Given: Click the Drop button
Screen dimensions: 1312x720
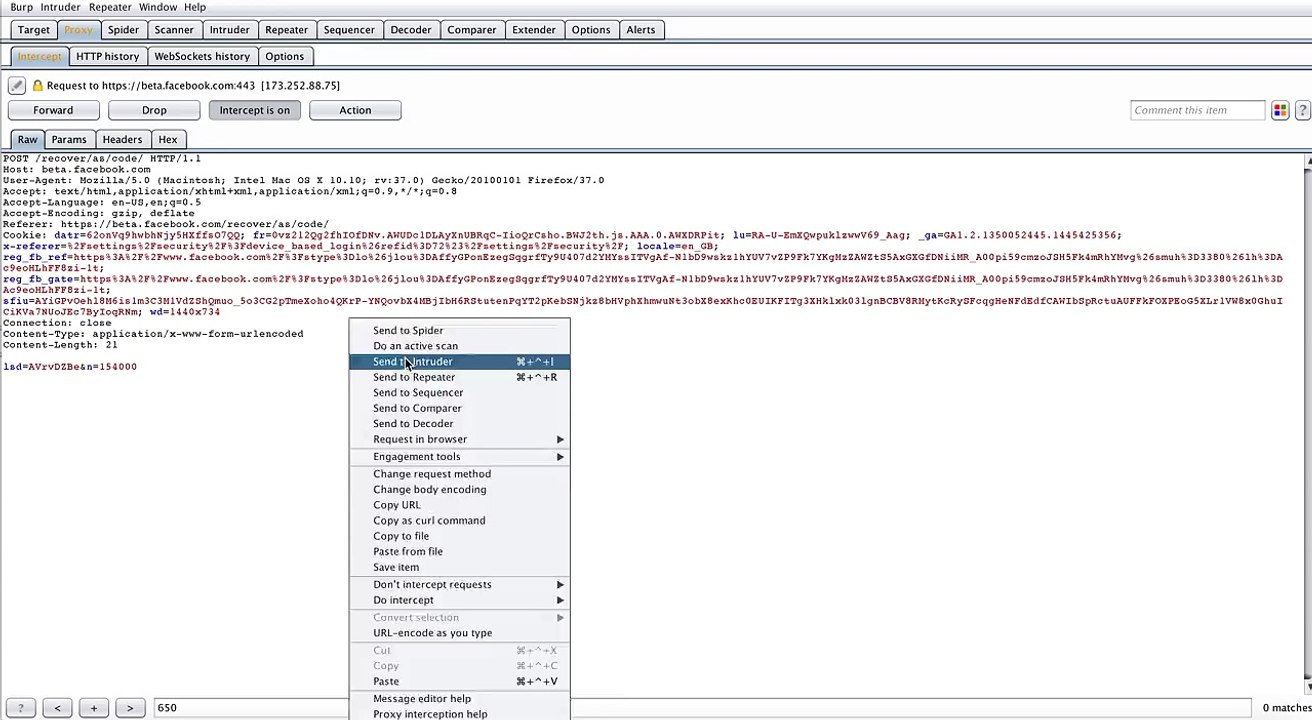Looking at the screenshot, I should point(154,110).
